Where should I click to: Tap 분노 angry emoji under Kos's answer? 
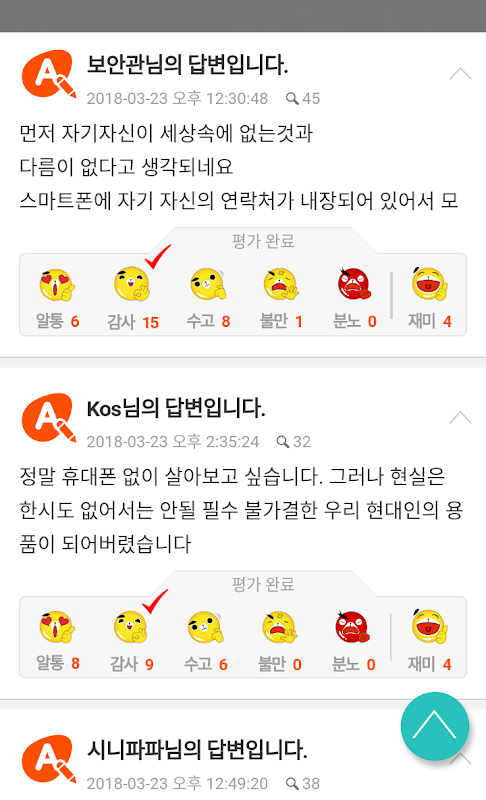pyautogui.click(x=353, y=627)
